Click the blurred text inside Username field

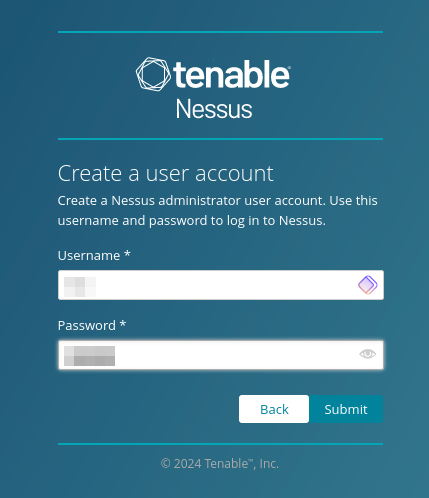80,287
